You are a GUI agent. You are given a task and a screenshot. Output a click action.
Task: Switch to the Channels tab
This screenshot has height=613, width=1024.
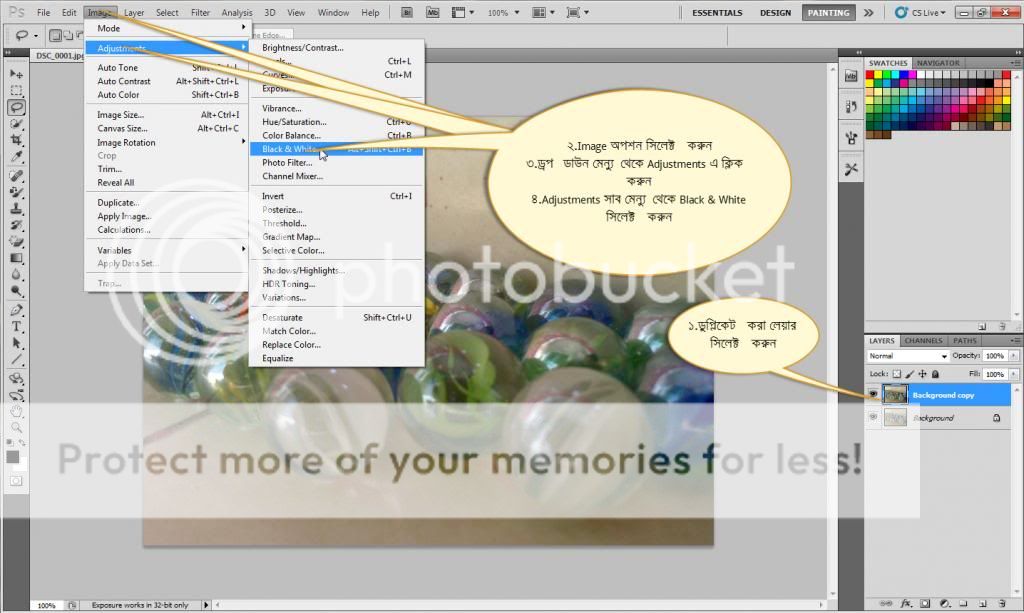coord(922,341)
